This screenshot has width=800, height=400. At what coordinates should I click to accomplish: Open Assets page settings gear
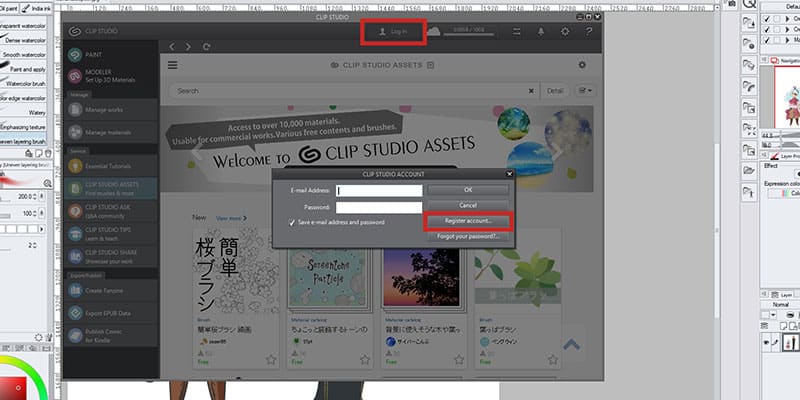tap(582, 65)
